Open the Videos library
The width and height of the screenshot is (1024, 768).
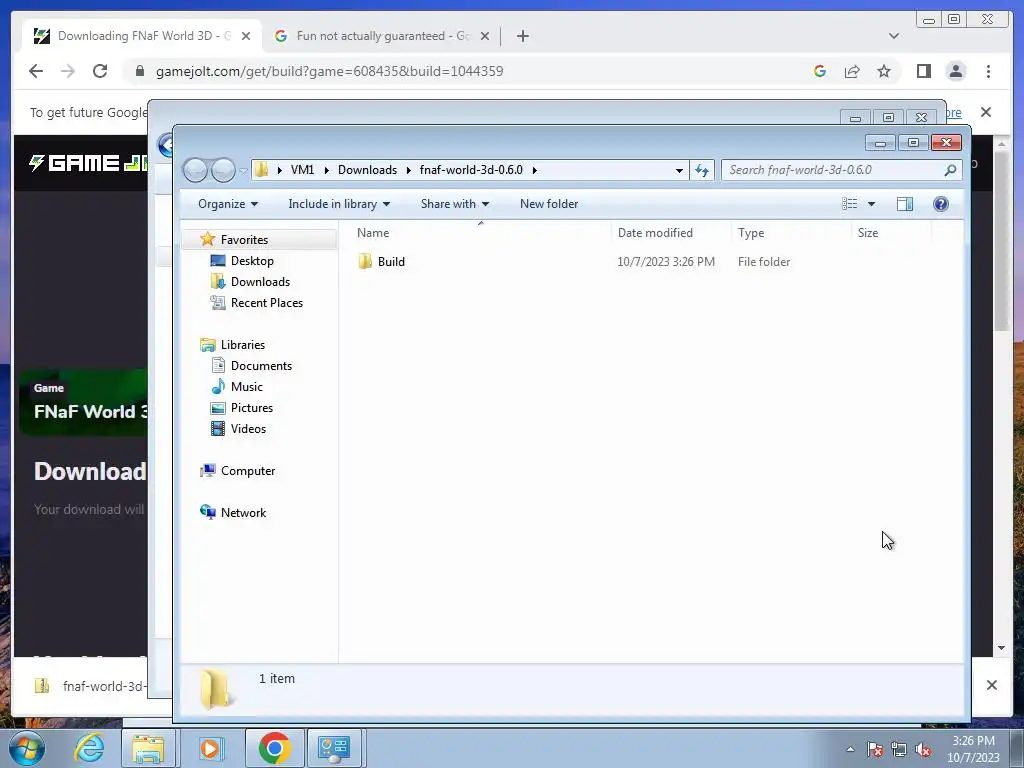tap(248, 428)
